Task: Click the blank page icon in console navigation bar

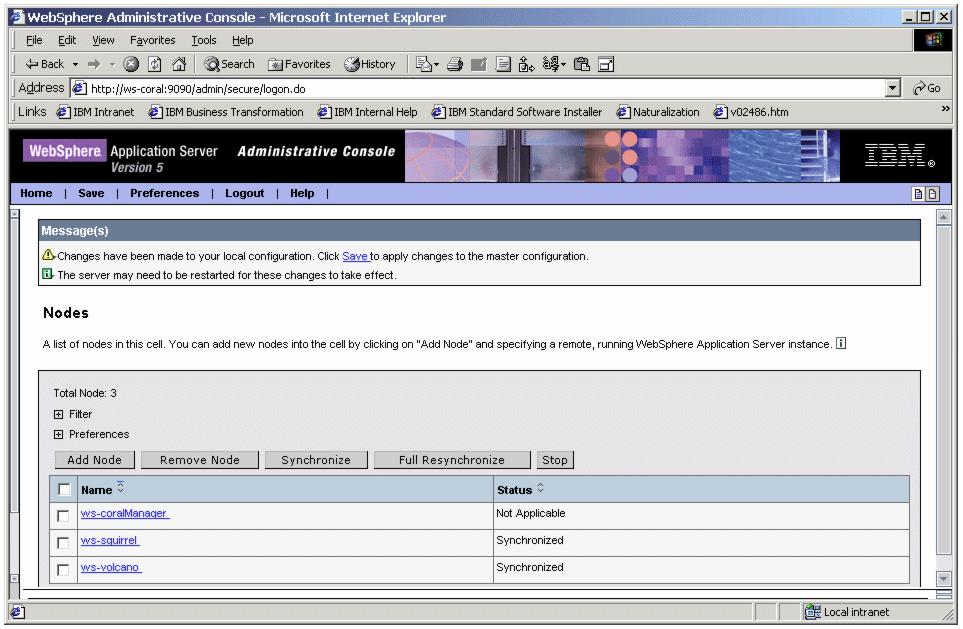Action: coord(932,194)
